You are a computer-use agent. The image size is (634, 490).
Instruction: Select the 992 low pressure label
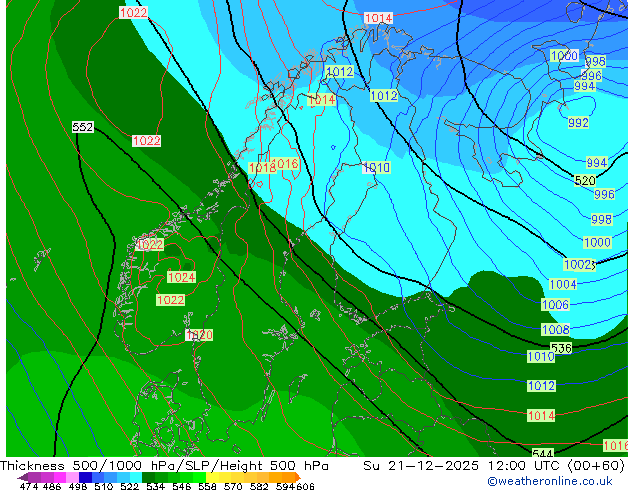tap(578, 123)
